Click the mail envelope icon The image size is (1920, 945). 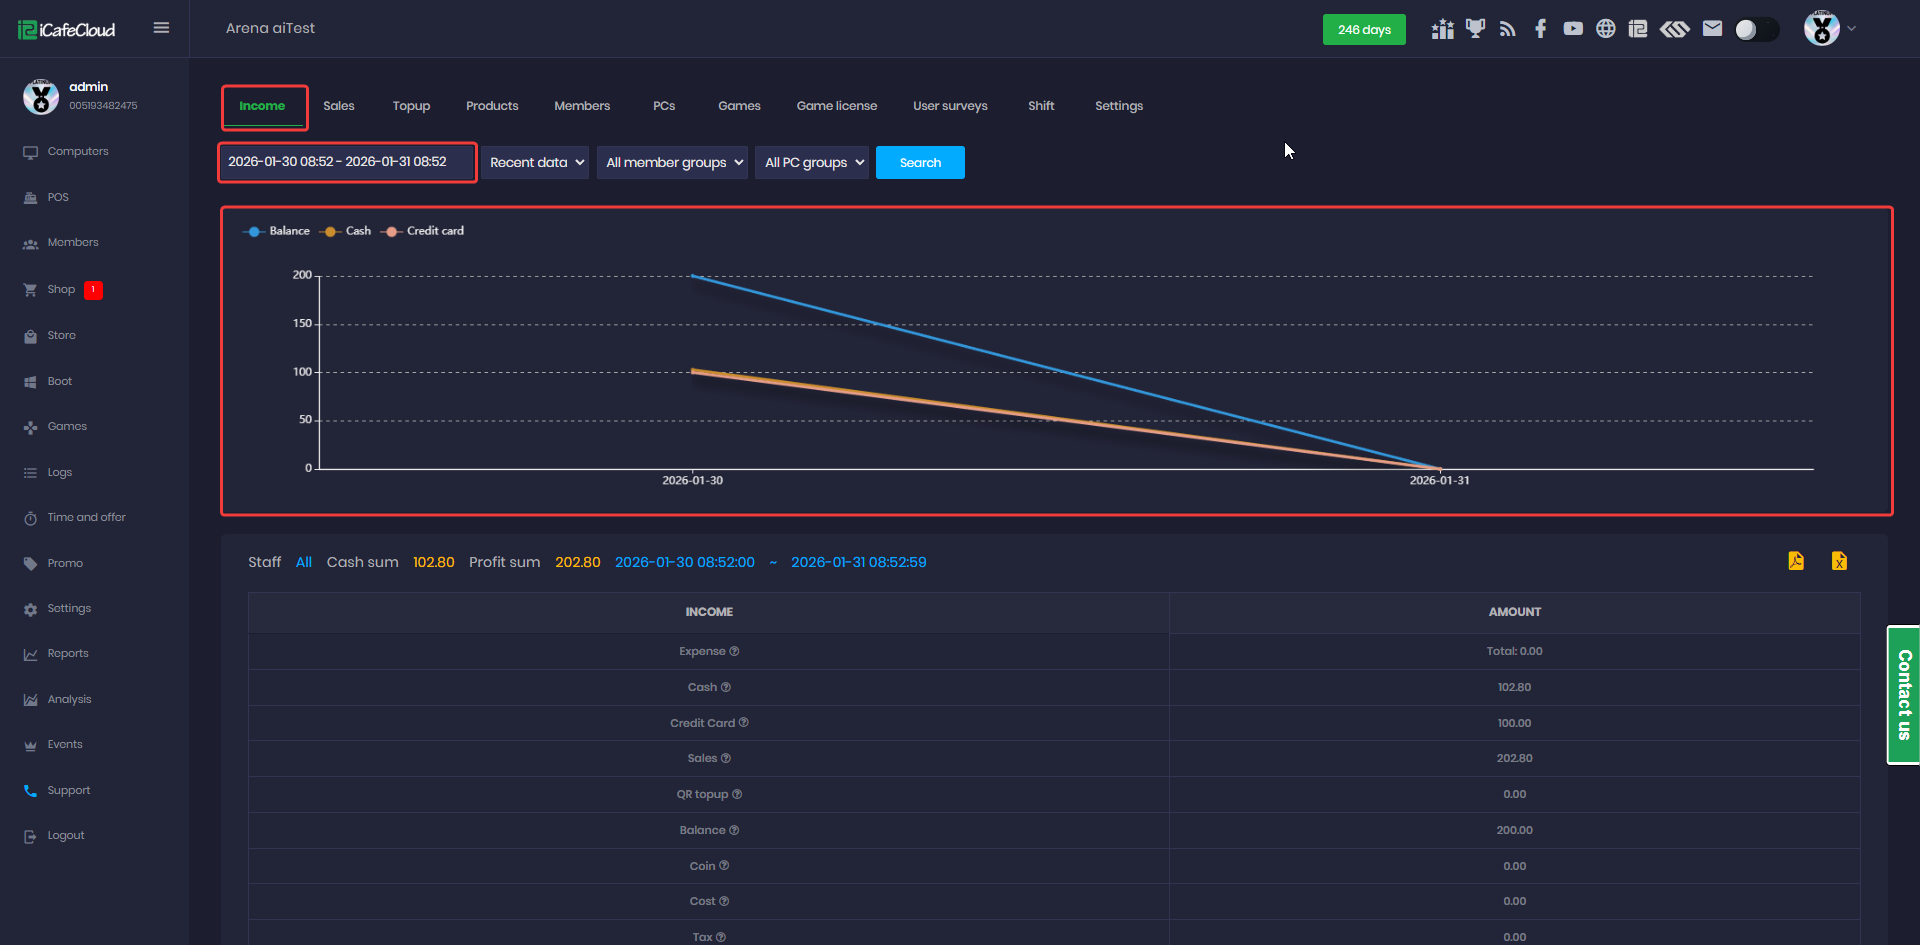(1712, 29)
